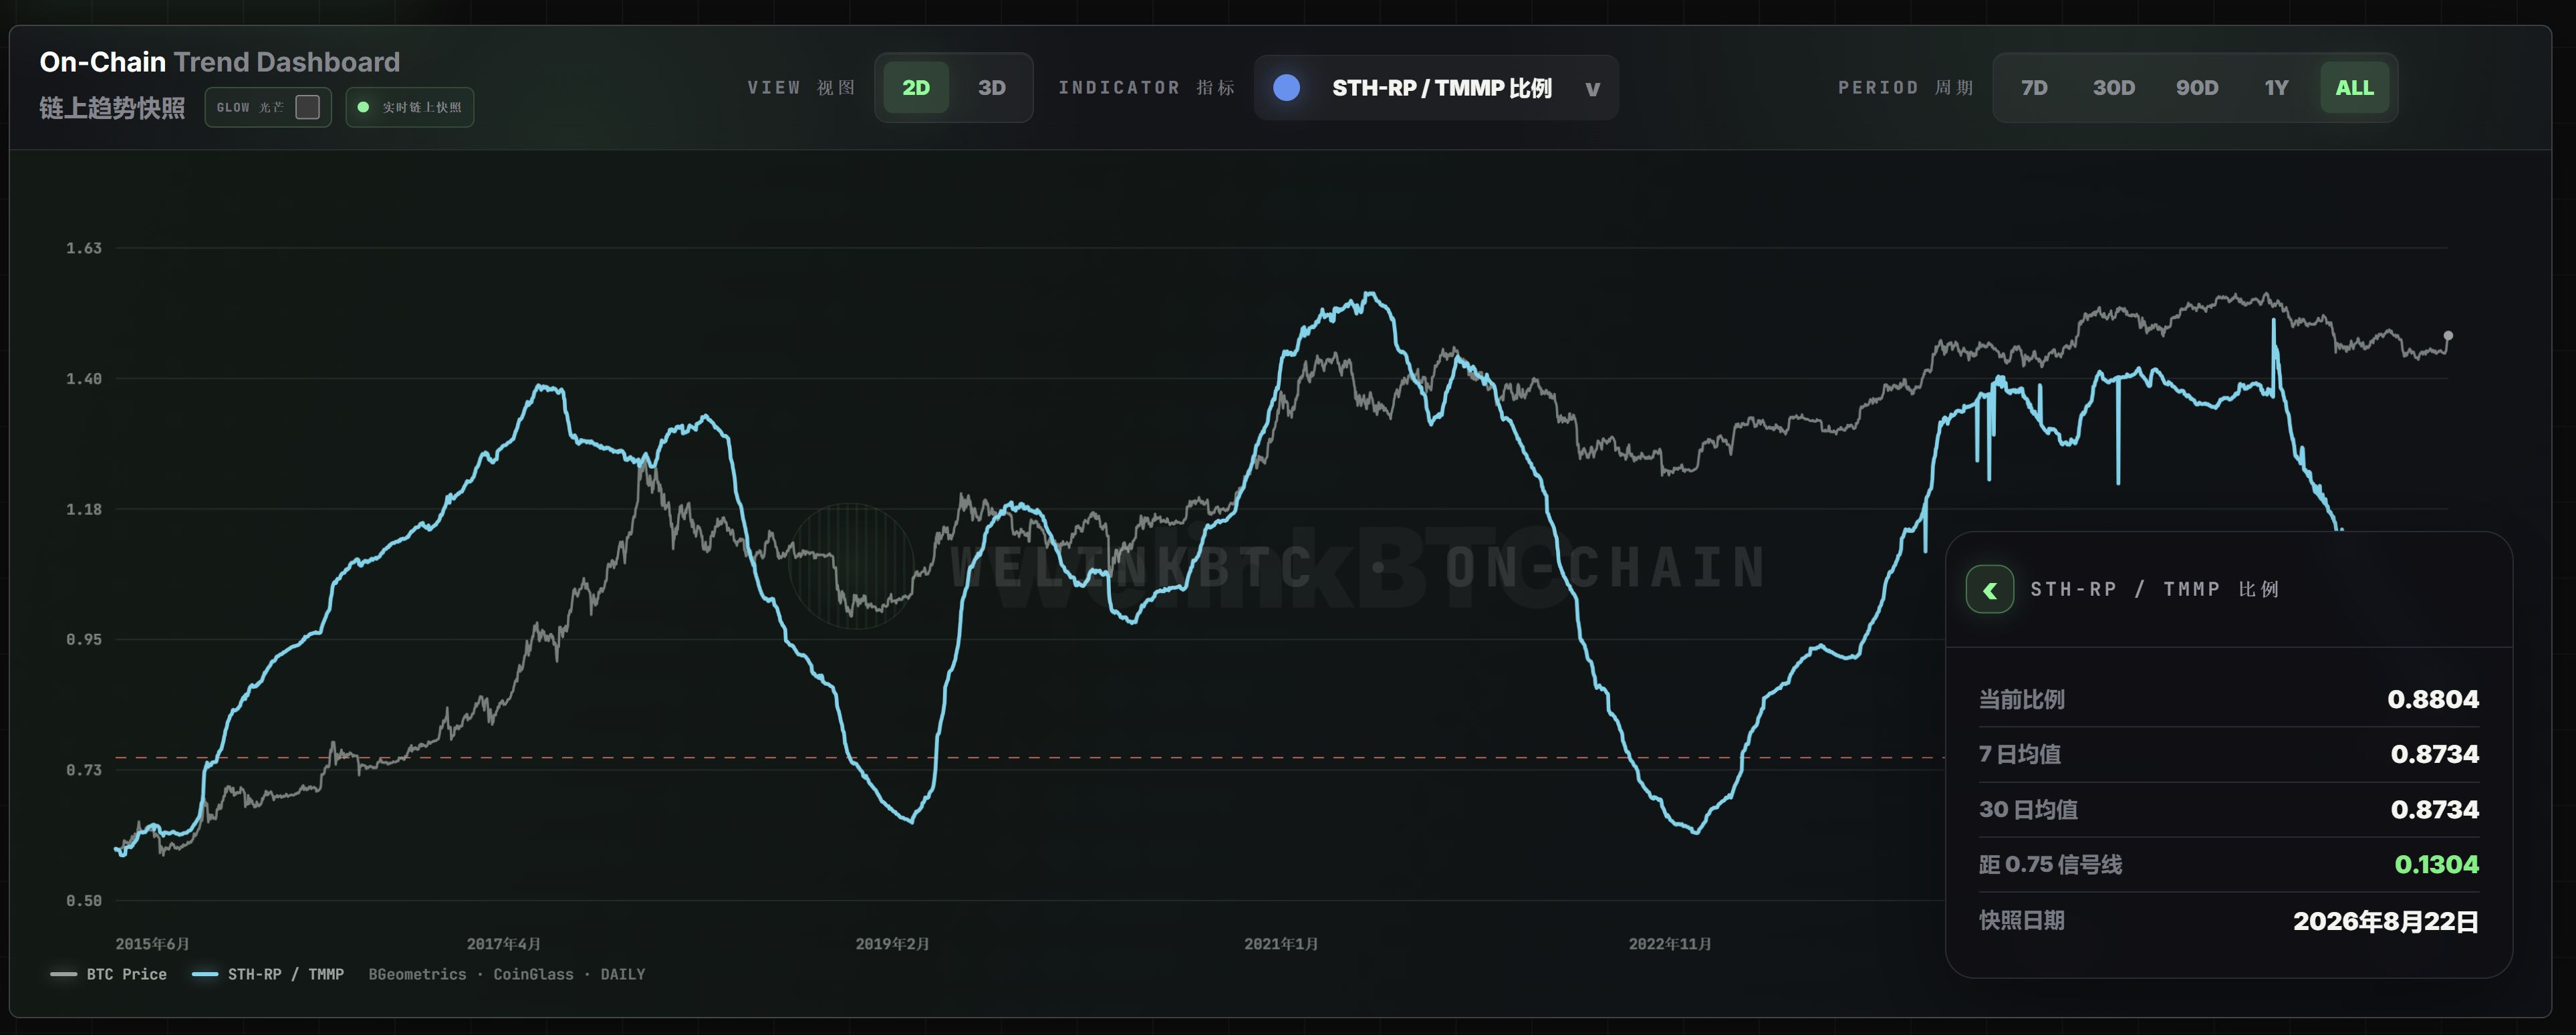
Task: Click the 链上趋势快照 subtitle
Action: click(112, 108)
